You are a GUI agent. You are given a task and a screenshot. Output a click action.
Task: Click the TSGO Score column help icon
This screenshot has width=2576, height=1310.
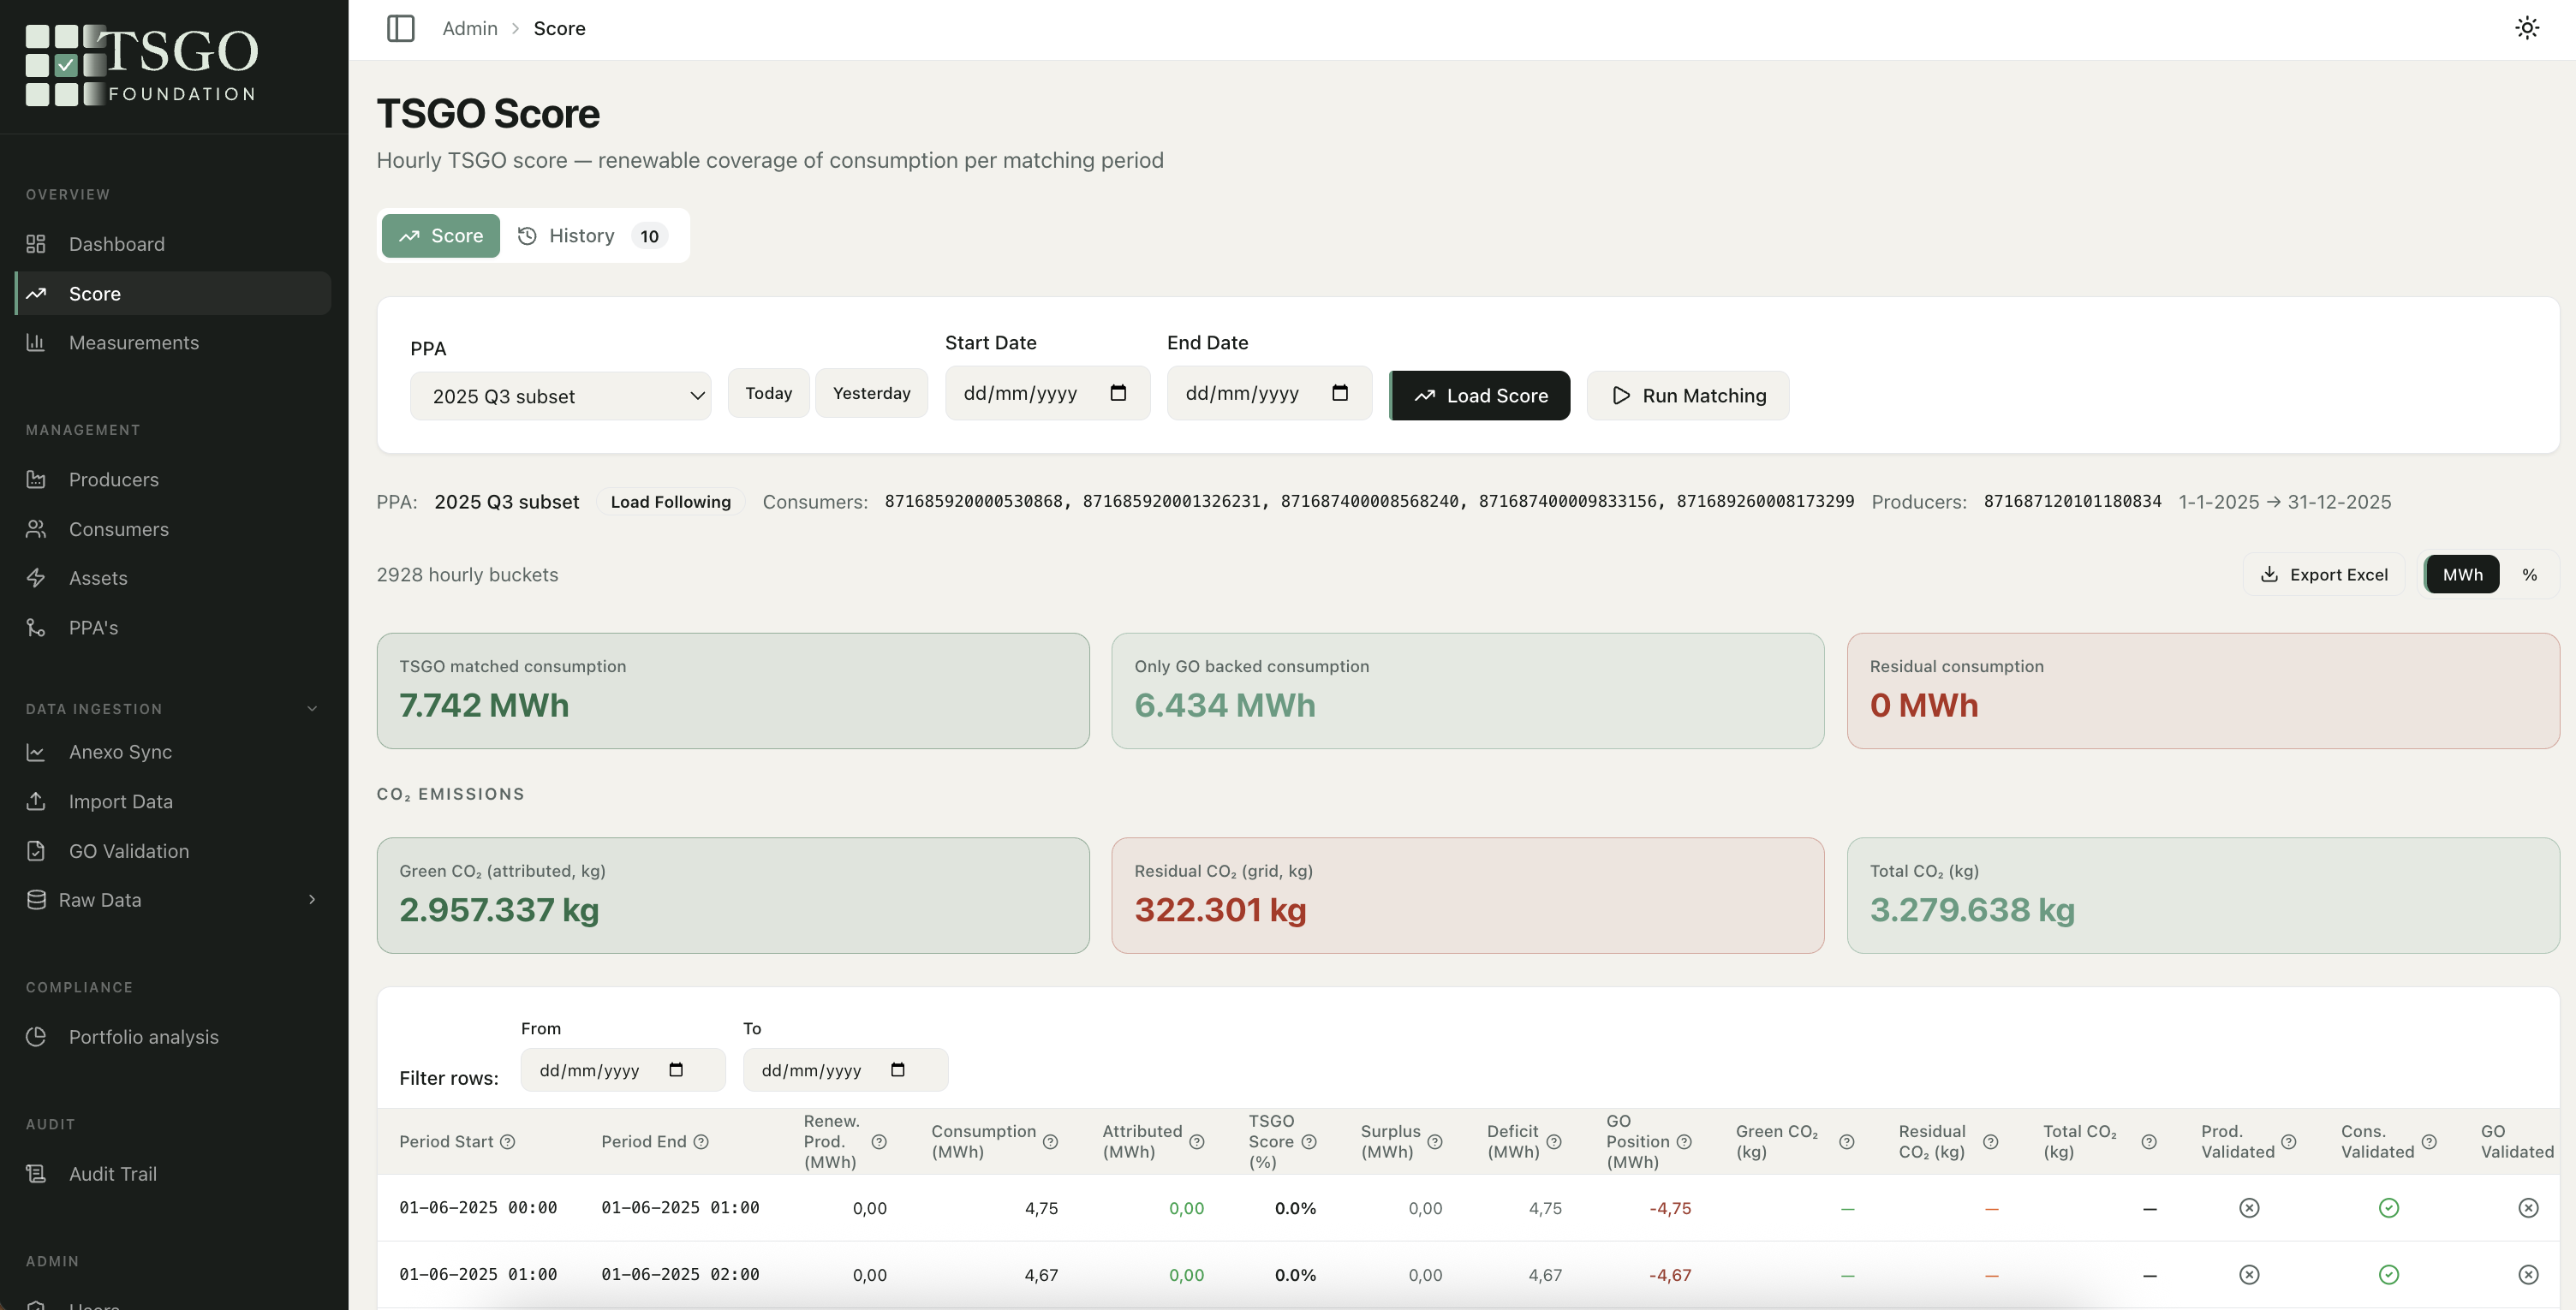point(1309,1142)
